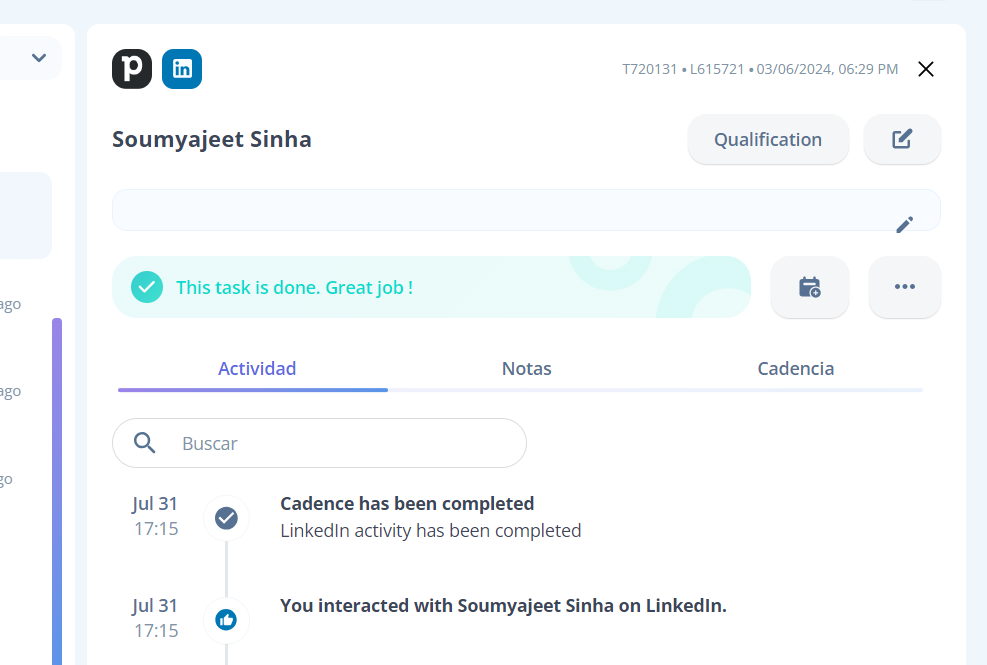Click the pencil icon in the description field
Screen dimensions: 987x665
[905, 225]
